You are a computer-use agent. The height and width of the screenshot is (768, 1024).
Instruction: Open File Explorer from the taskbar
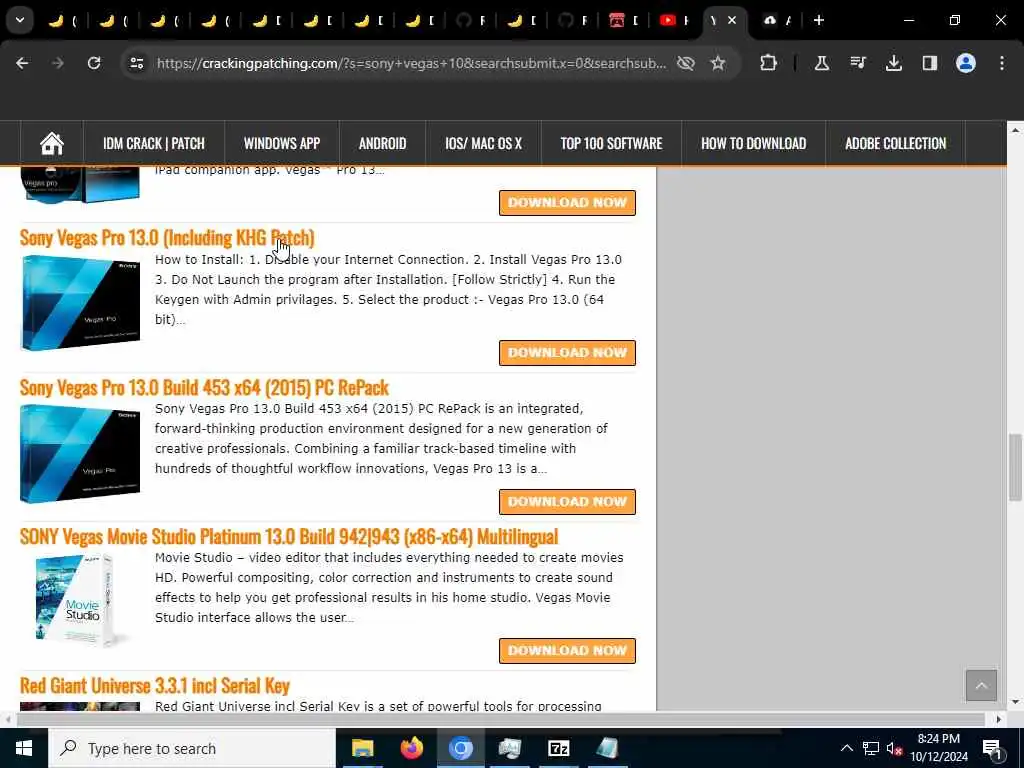coord(362,748)
